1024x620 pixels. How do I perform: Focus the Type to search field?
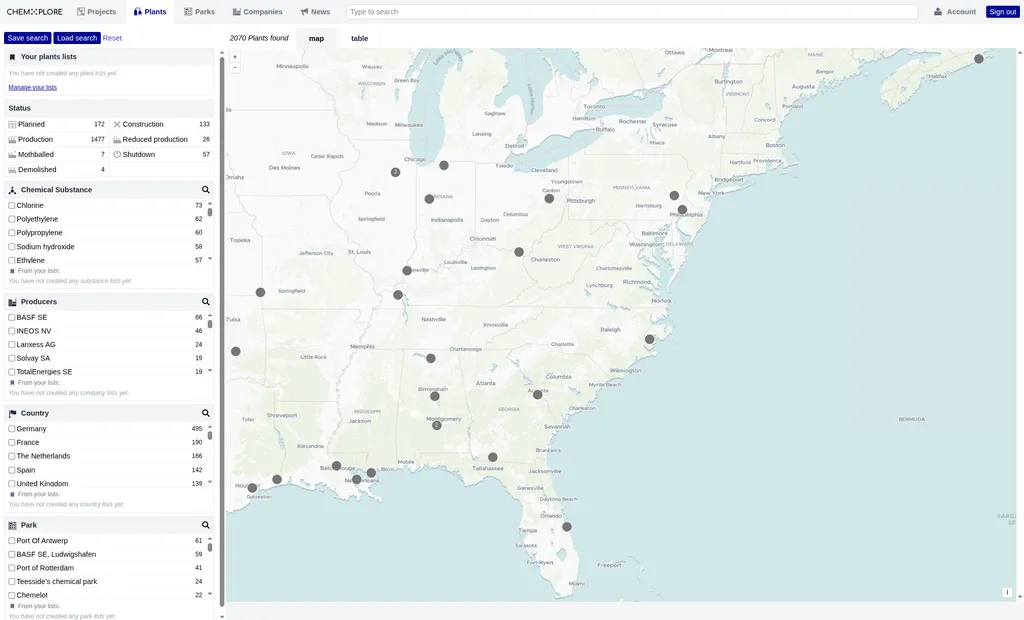(632, 12)
